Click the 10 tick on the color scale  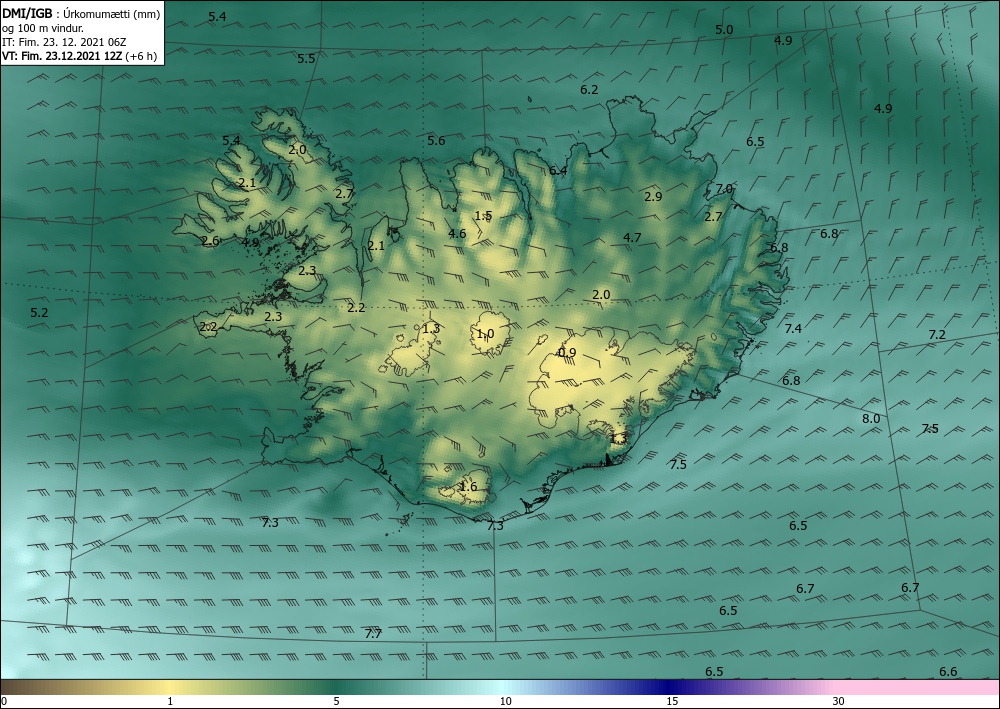point(505,701)
